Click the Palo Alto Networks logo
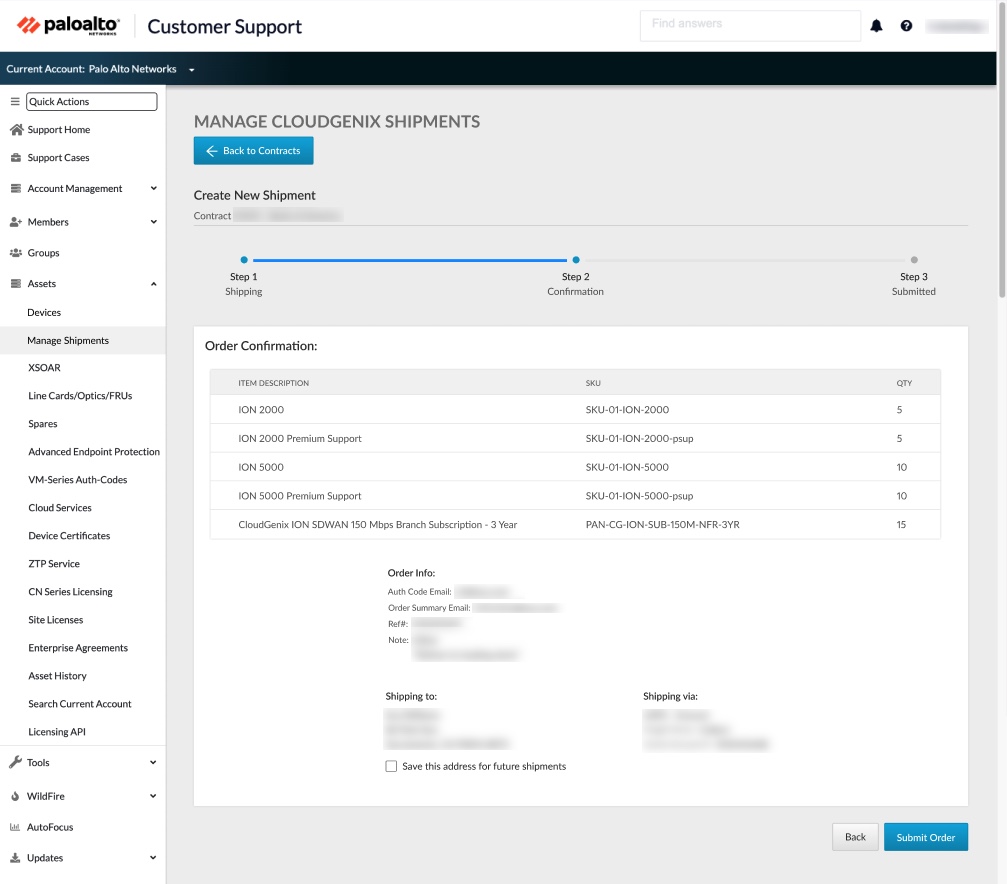 tap(68, 26)
